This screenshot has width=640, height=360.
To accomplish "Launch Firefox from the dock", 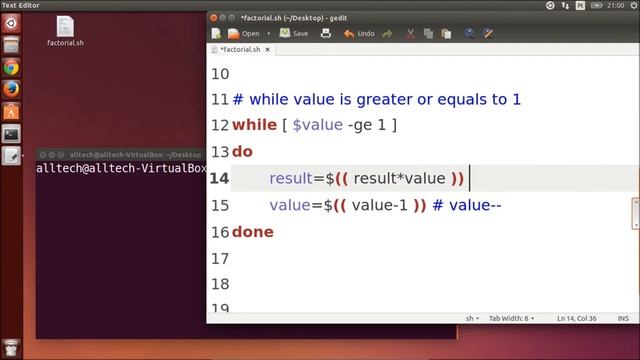I will pyautogui.click(x=11, y=89).
